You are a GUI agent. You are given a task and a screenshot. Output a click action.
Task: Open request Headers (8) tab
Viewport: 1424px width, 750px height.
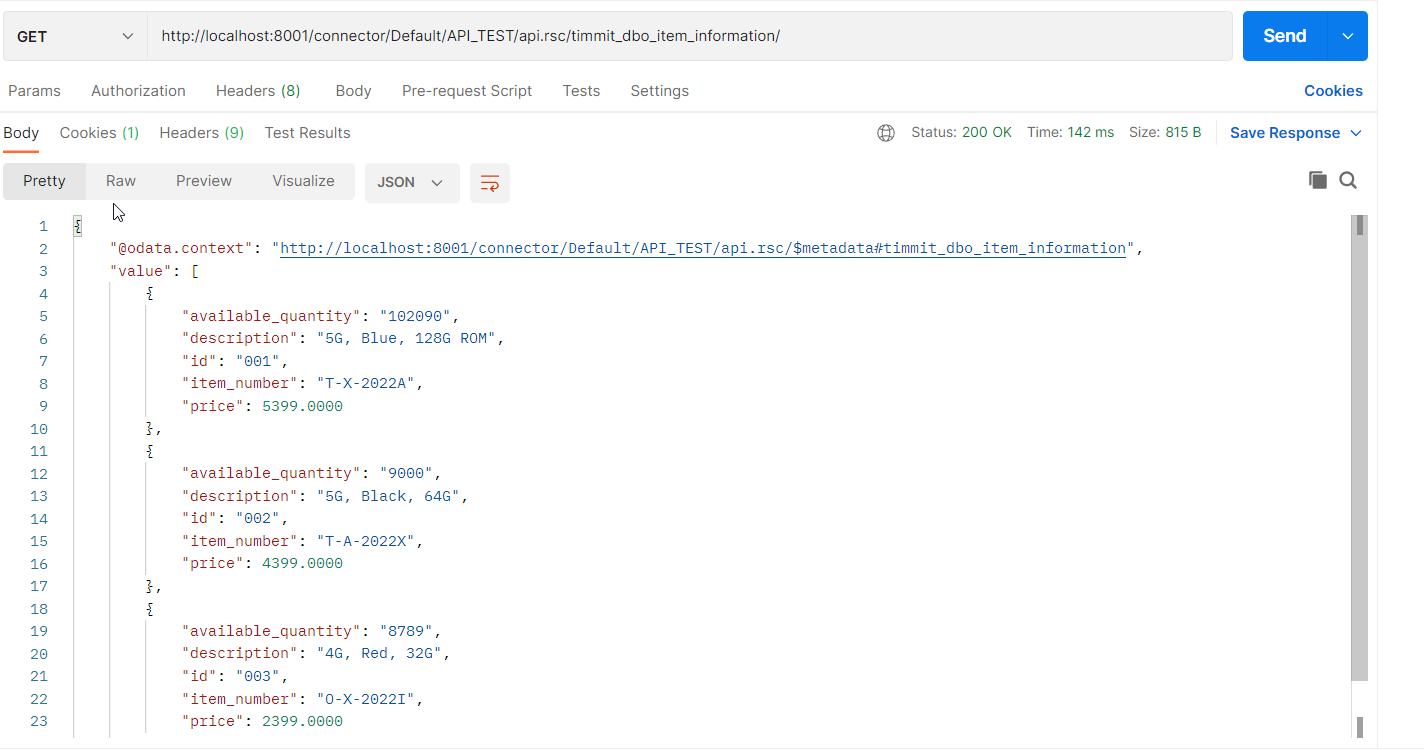point(258,91)
